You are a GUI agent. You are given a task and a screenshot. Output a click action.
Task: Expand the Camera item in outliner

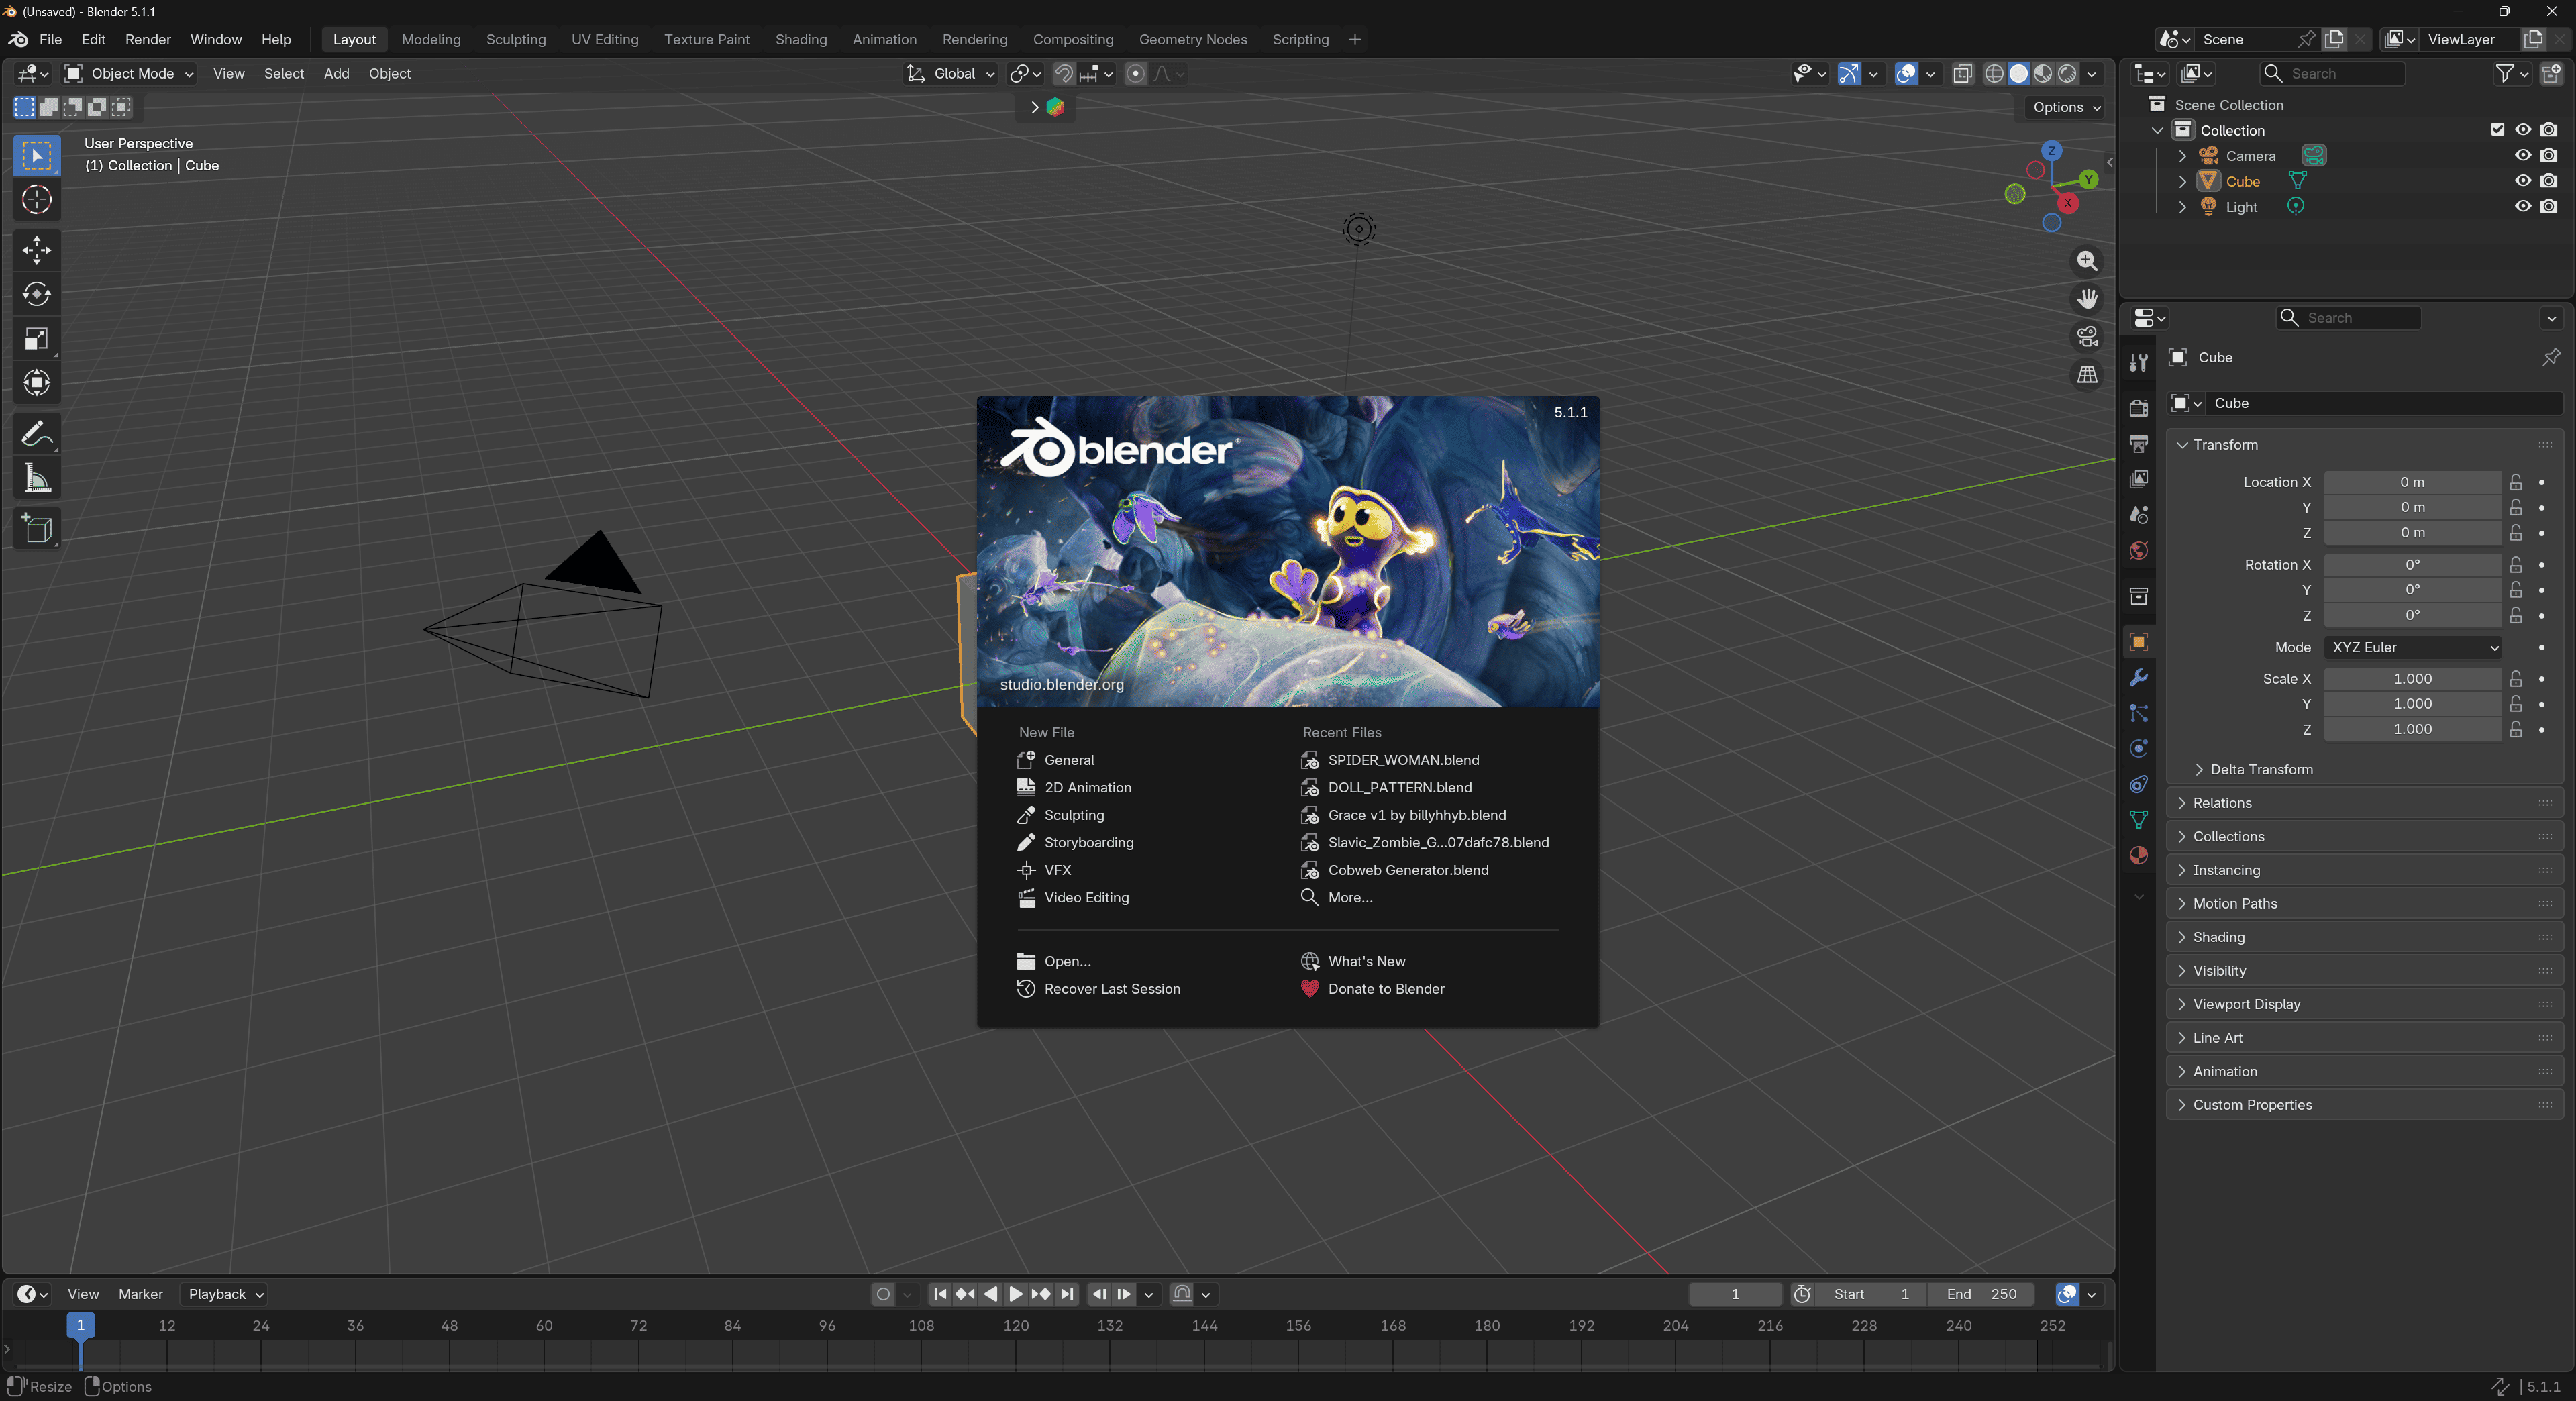pyautogui.click(x=2182, y=156)
